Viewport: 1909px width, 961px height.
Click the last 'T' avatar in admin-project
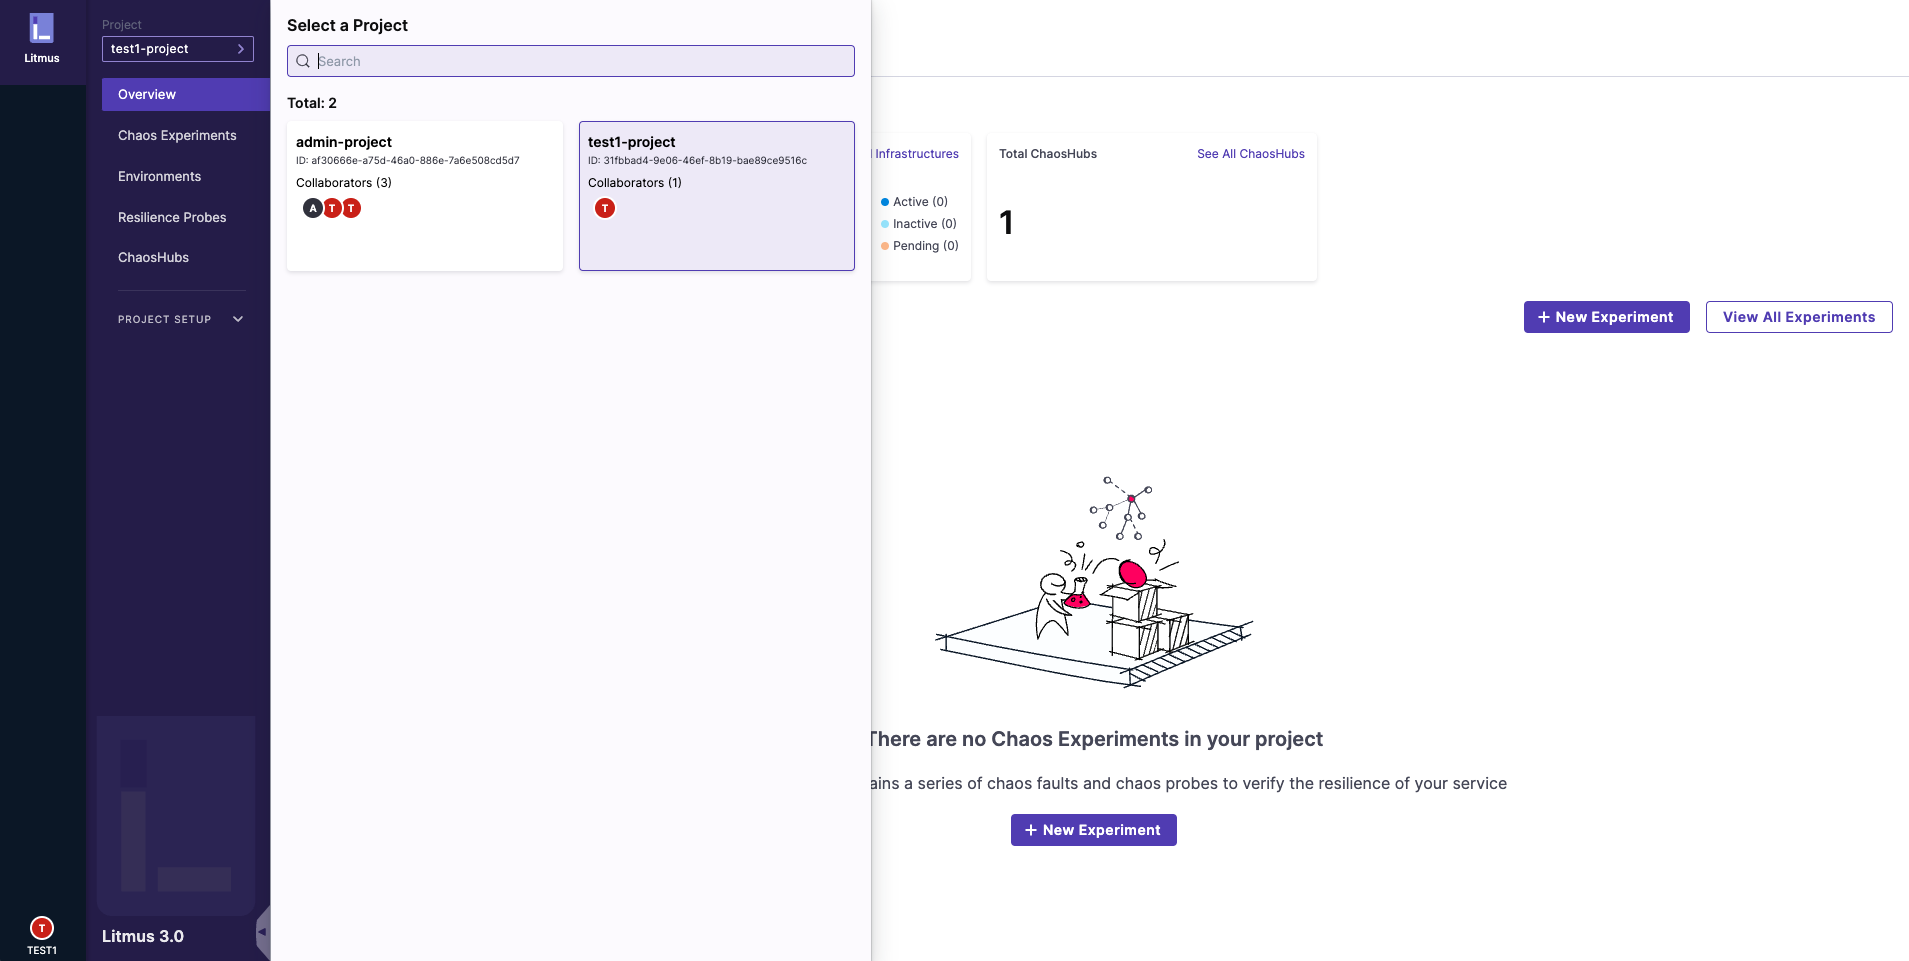pyautogui.click(x=352, y=208)
